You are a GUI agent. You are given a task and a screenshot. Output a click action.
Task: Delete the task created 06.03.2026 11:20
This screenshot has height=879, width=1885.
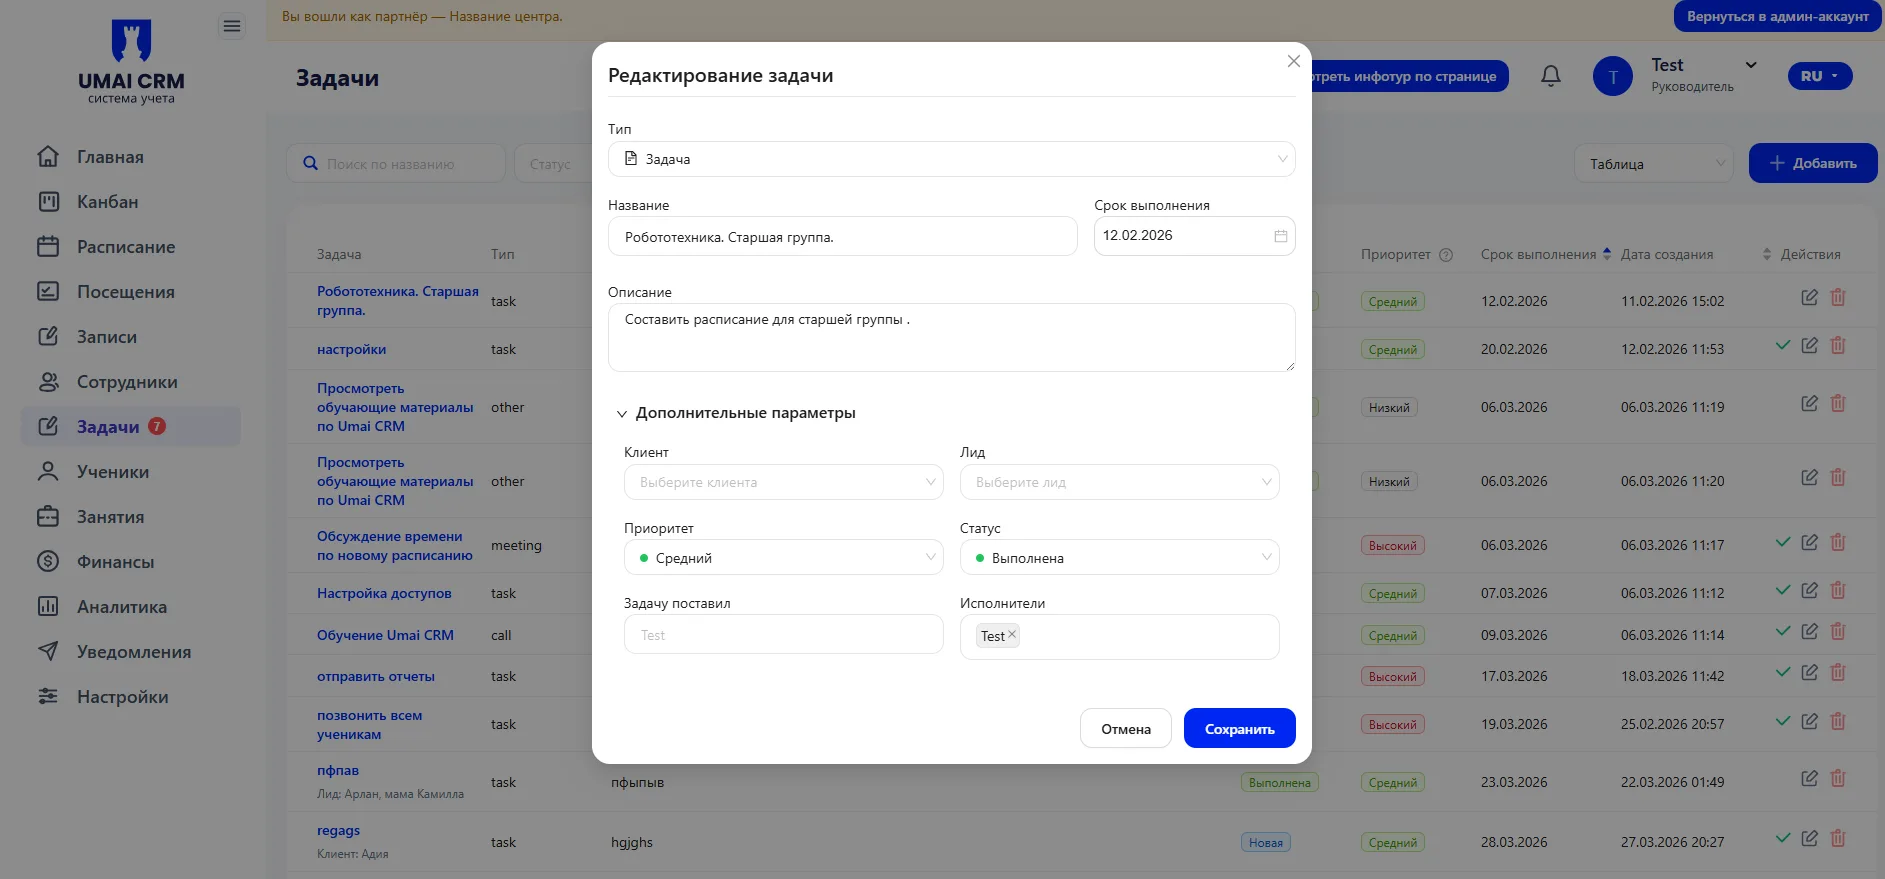click(x=1838, y=478)
